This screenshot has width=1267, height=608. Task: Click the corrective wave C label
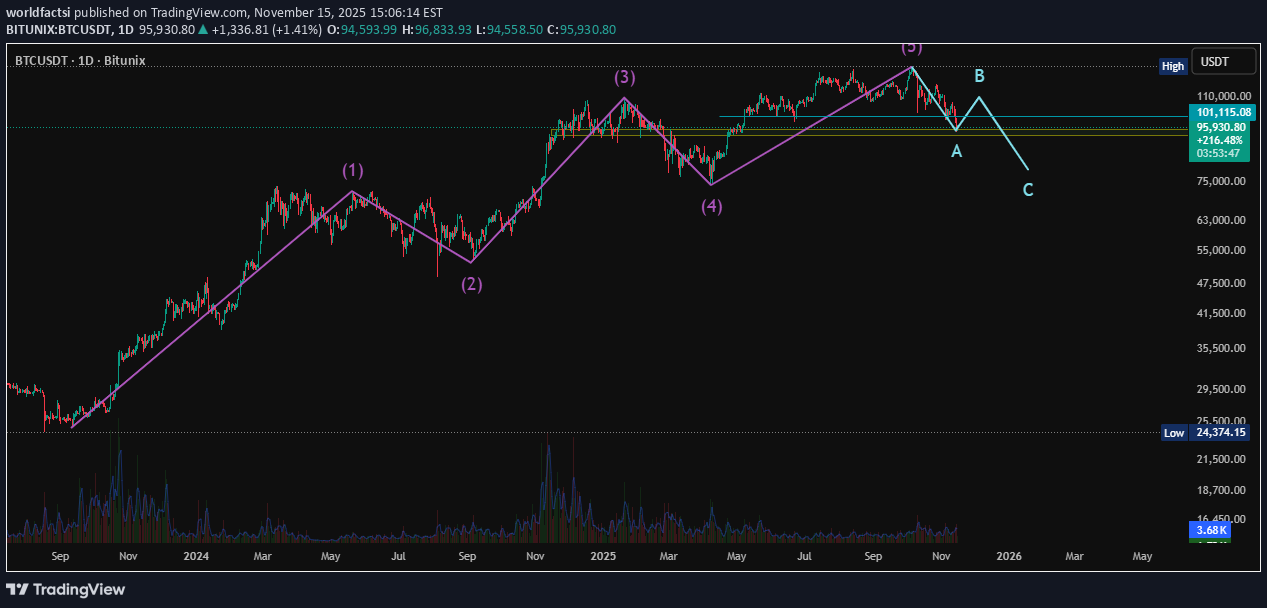(x=1028, y=189)
